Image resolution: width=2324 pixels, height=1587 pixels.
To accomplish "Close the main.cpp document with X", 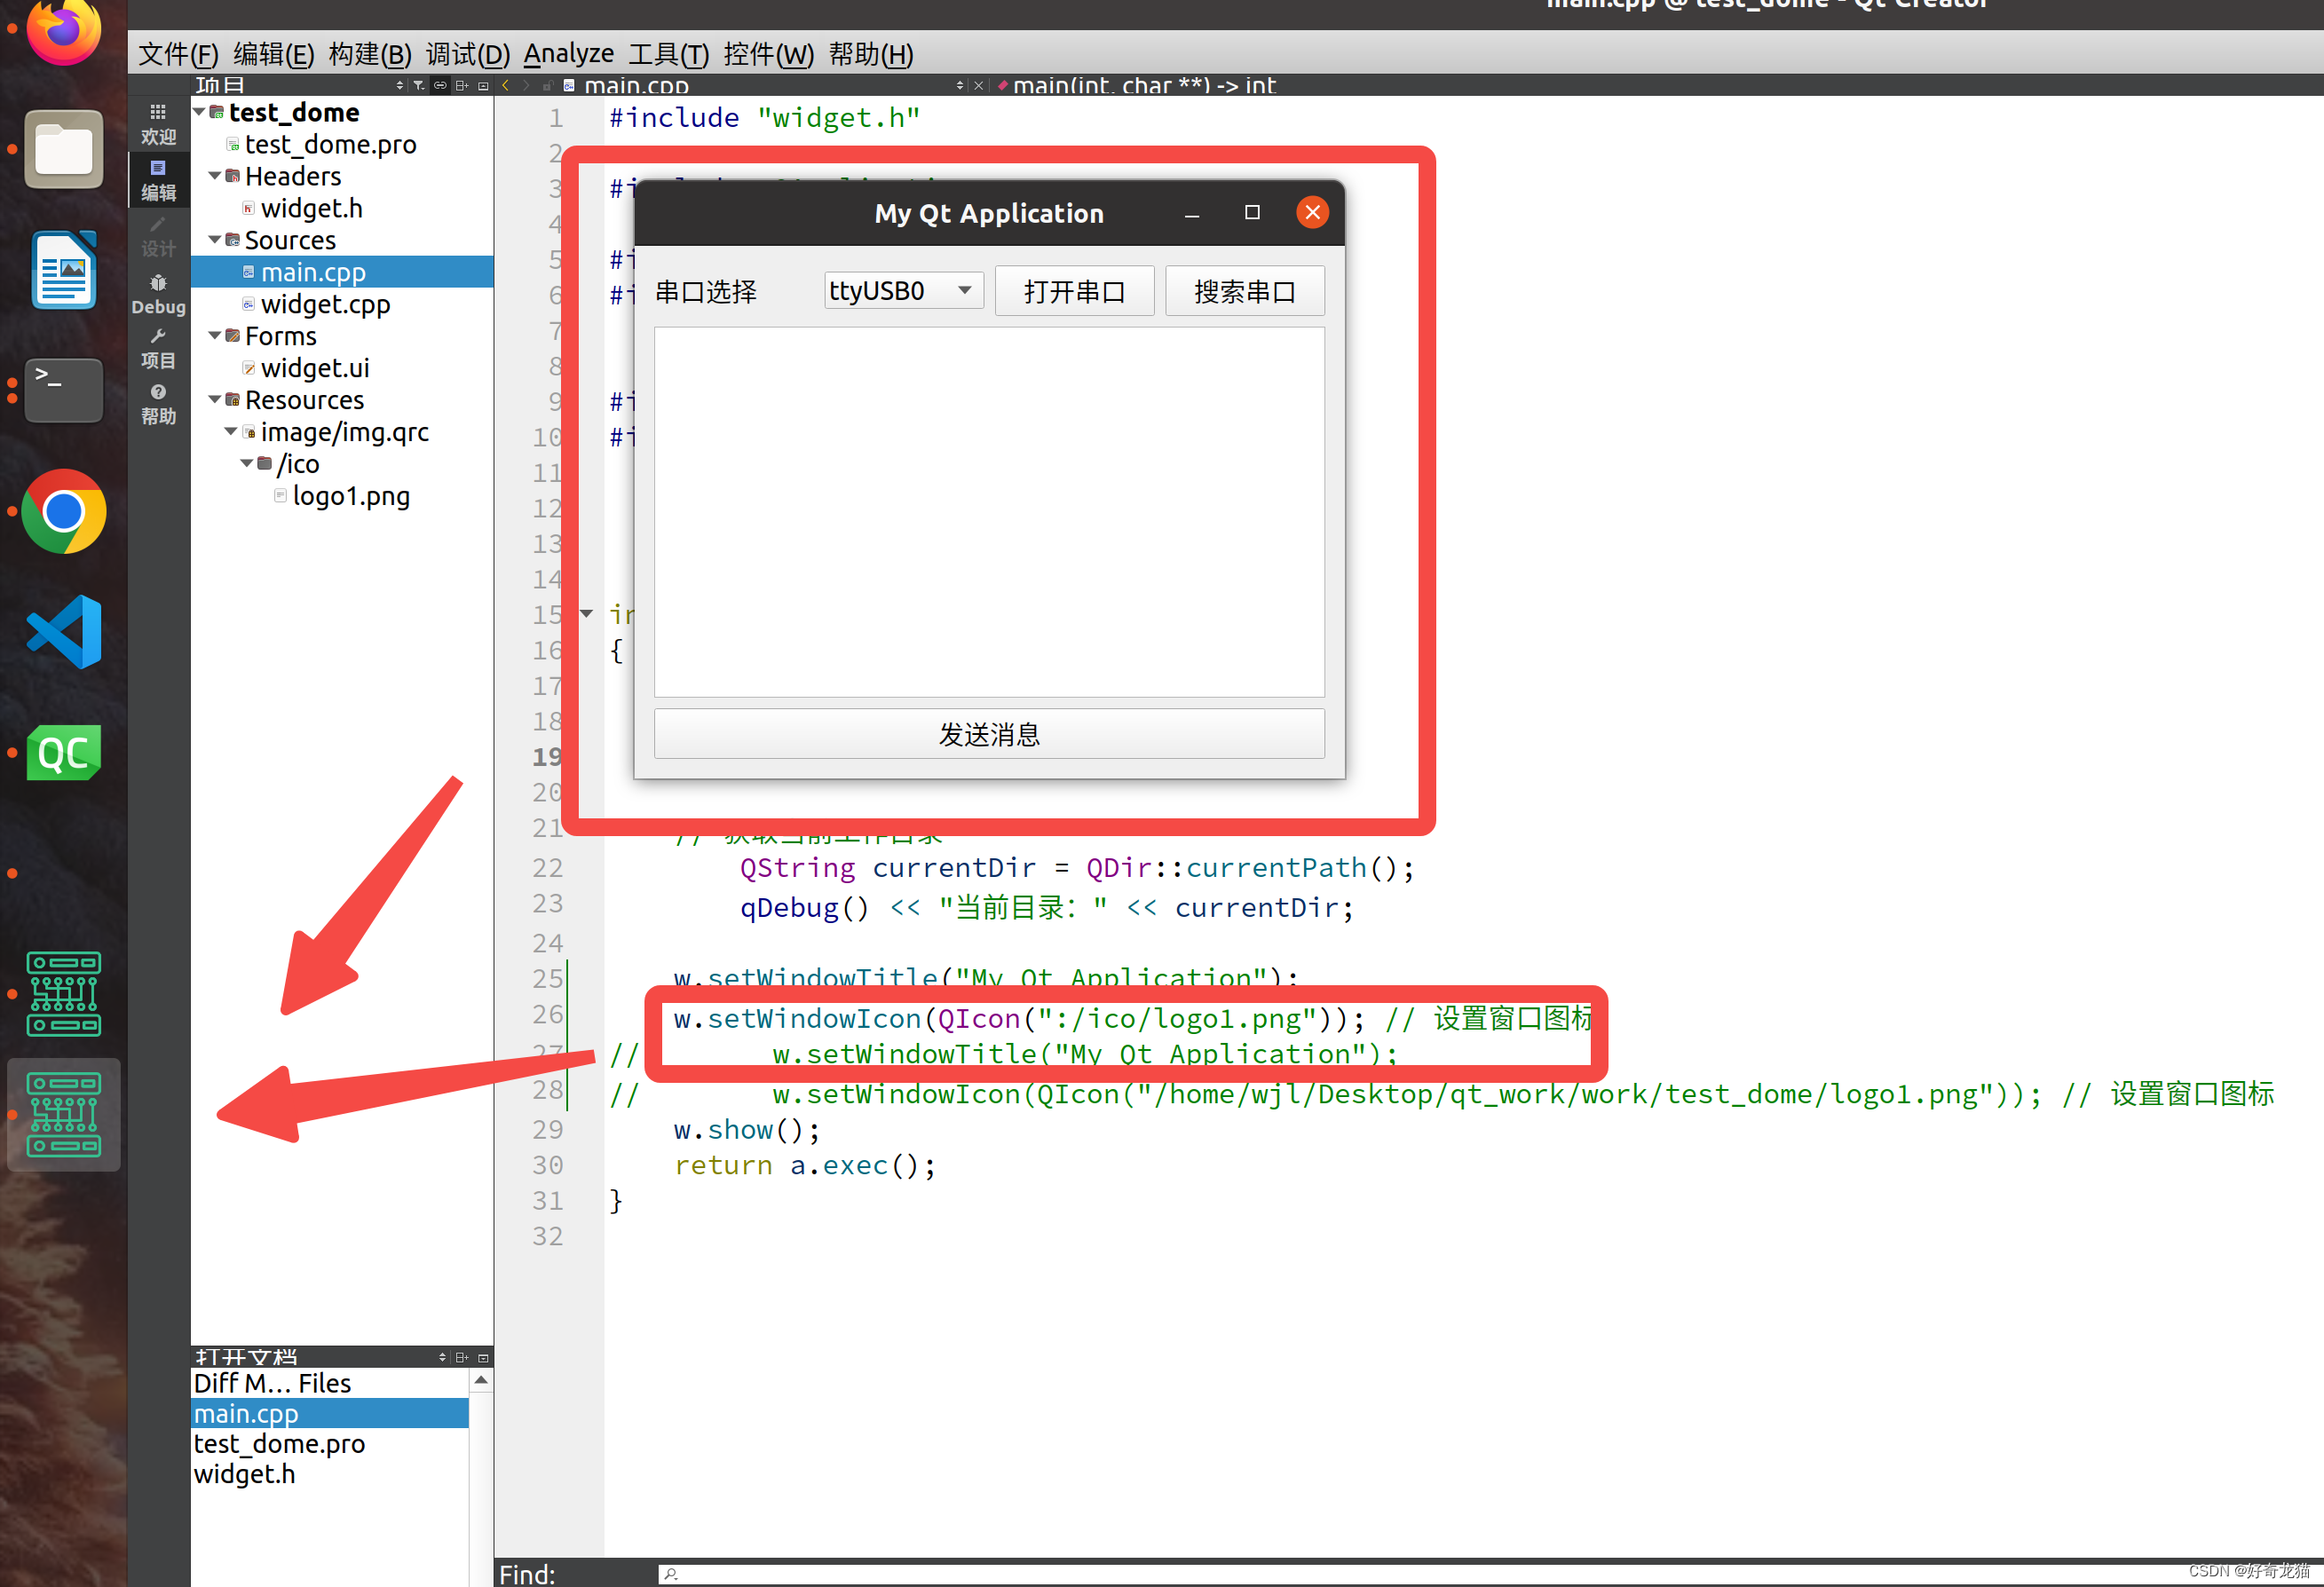I will click(979, 86).
